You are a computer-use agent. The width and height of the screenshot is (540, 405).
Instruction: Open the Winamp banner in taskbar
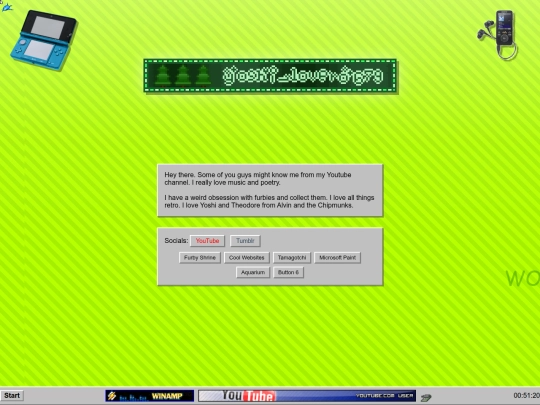pyautogui.click(x=149, y=396)
